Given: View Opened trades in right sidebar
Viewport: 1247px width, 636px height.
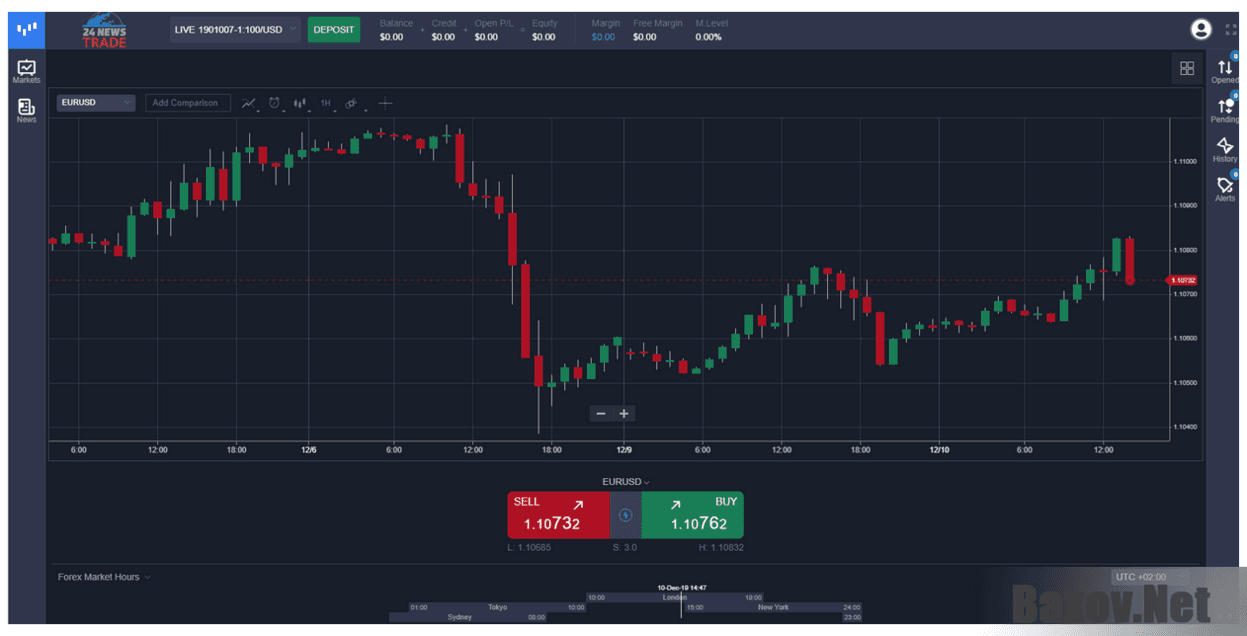Looking at the screenshot, I should click(1224, 68).
